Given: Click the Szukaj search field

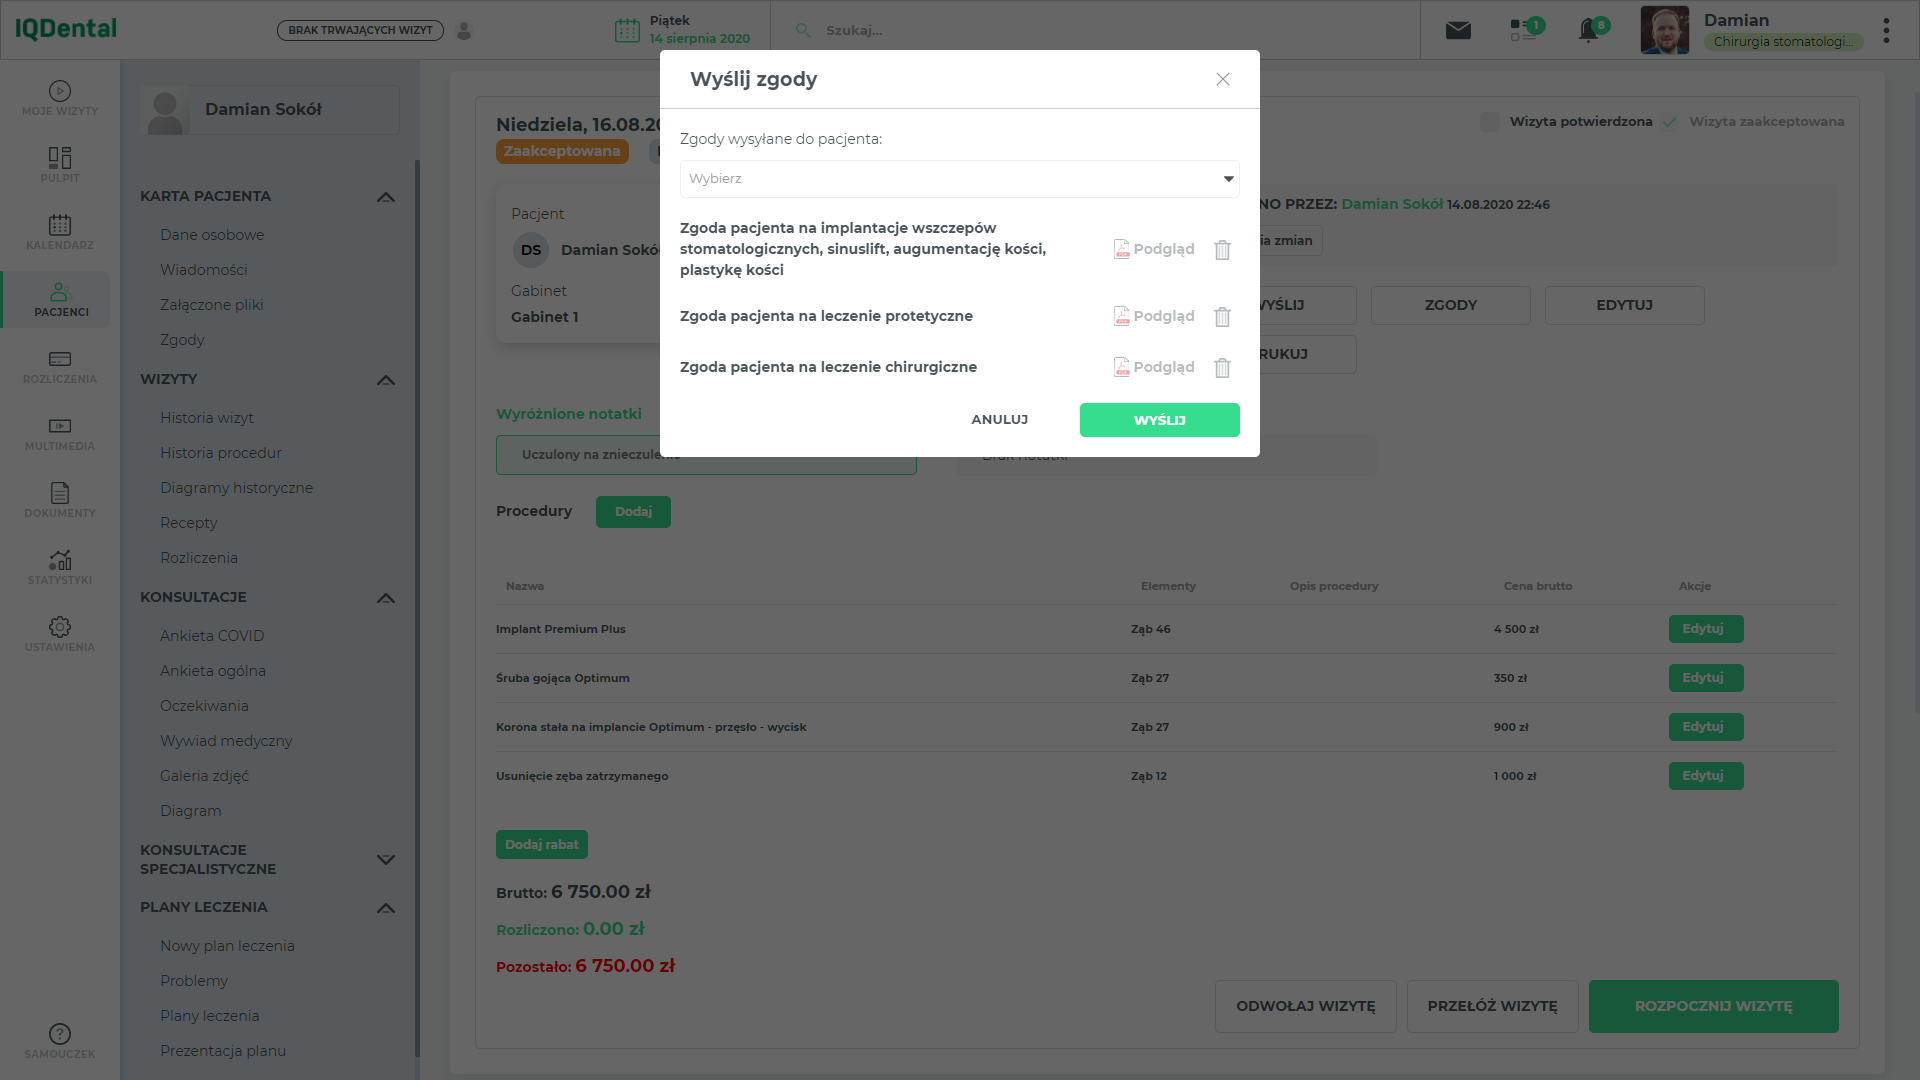Looking at the screenshot, I should click(x=1100, y=30).
